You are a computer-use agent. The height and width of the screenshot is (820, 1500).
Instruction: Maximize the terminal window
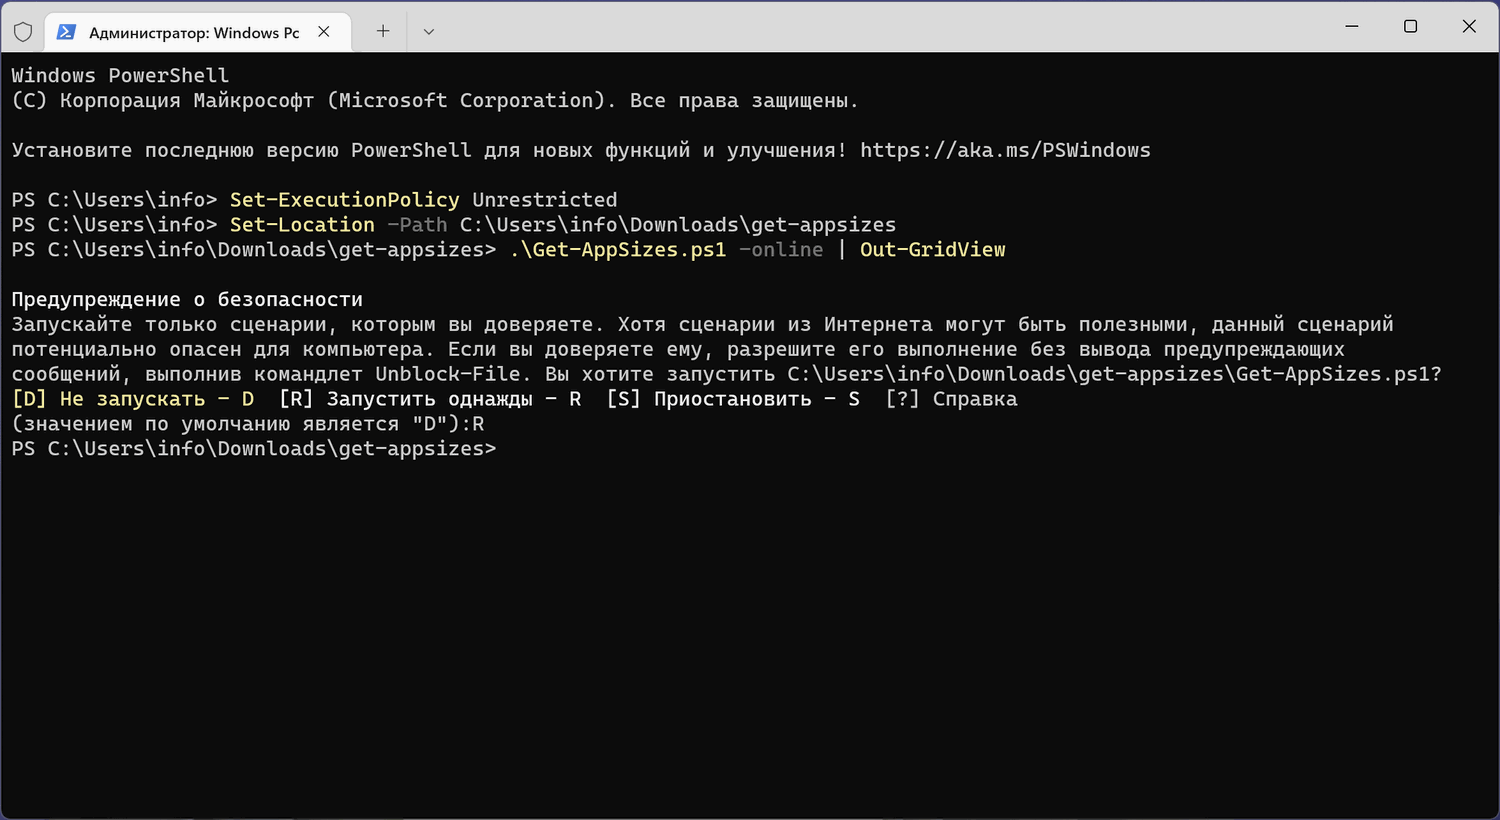[x=1411, y=26]
